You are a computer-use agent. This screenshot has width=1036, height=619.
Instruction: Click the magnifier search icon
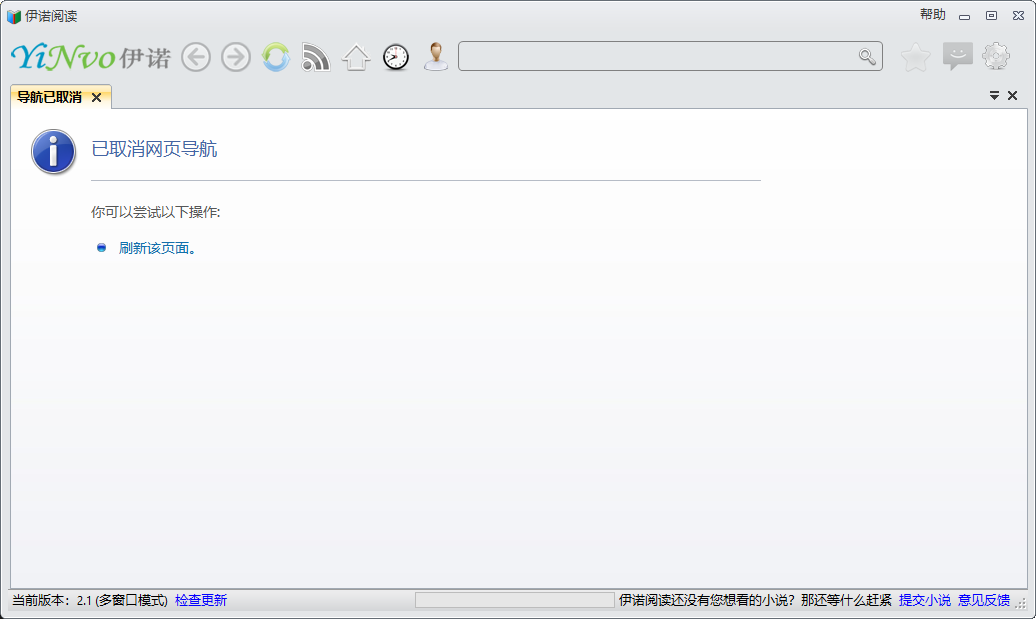pyautogui.click(x=867, y=57)
